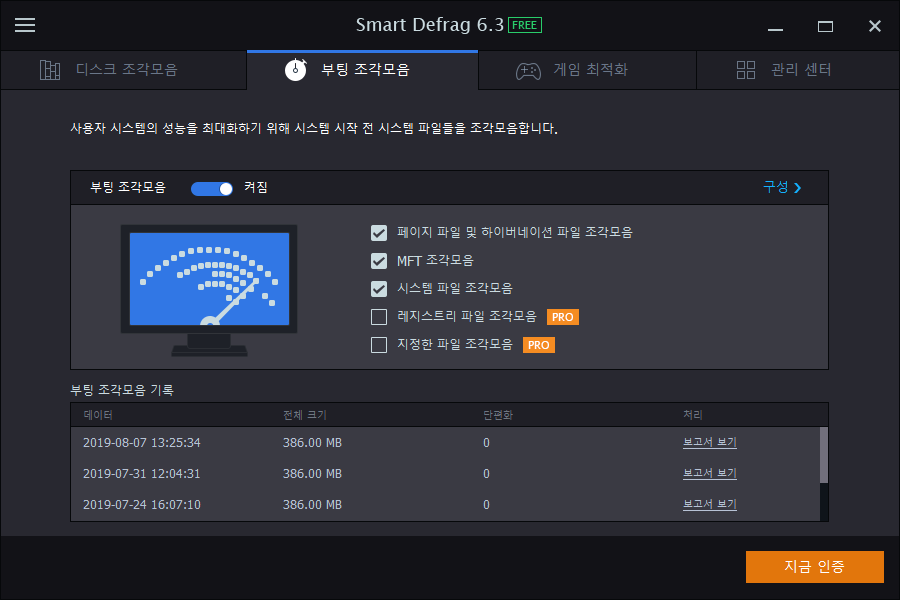Click the PRO badge next to 지정한 파일 조각모음
This screenshot has height=600, width=900.
pyautogui.click(x=538, y=345)
